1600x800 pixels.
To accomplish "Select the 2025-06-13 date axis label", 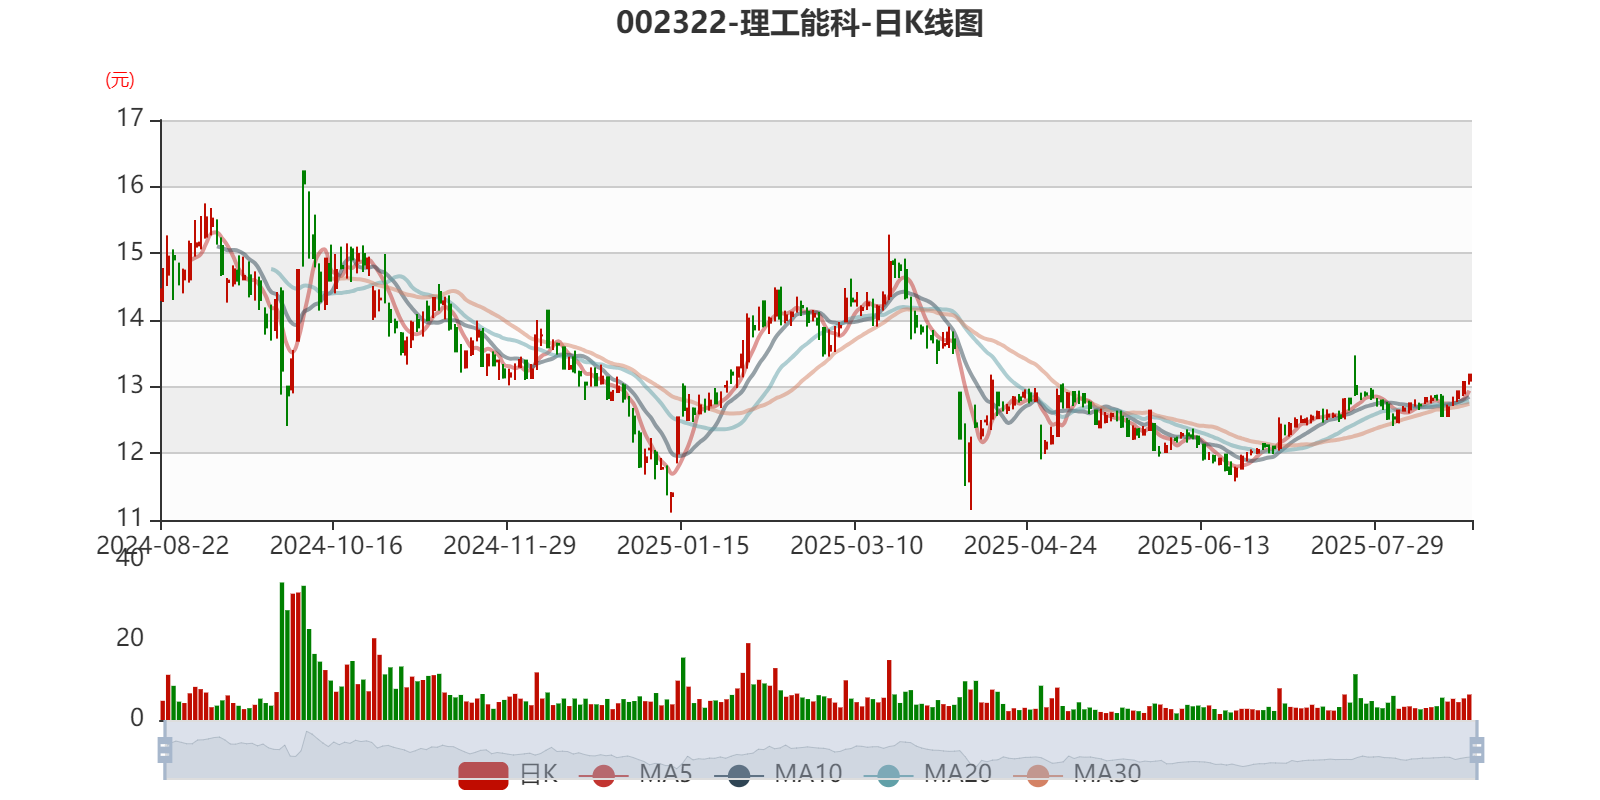I will pos(1204,546).
